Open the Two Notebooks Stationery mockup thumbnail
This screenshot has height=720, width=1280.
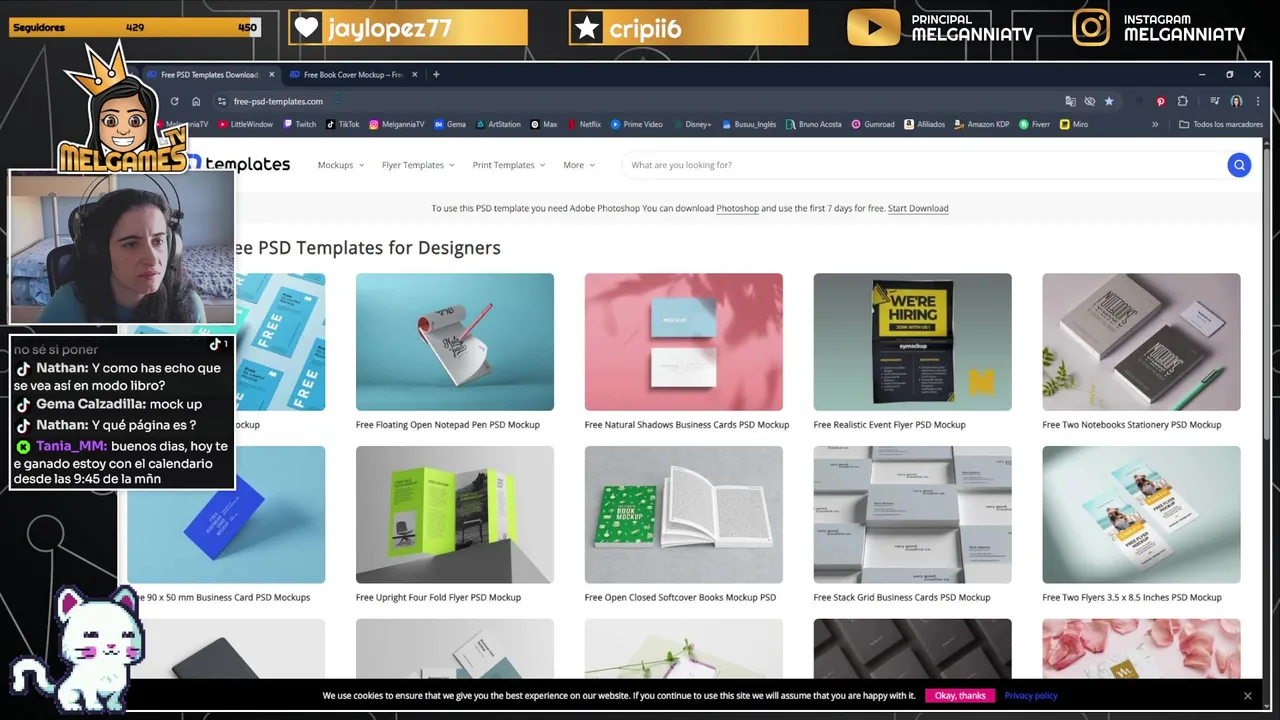(x=1141, y=342)
